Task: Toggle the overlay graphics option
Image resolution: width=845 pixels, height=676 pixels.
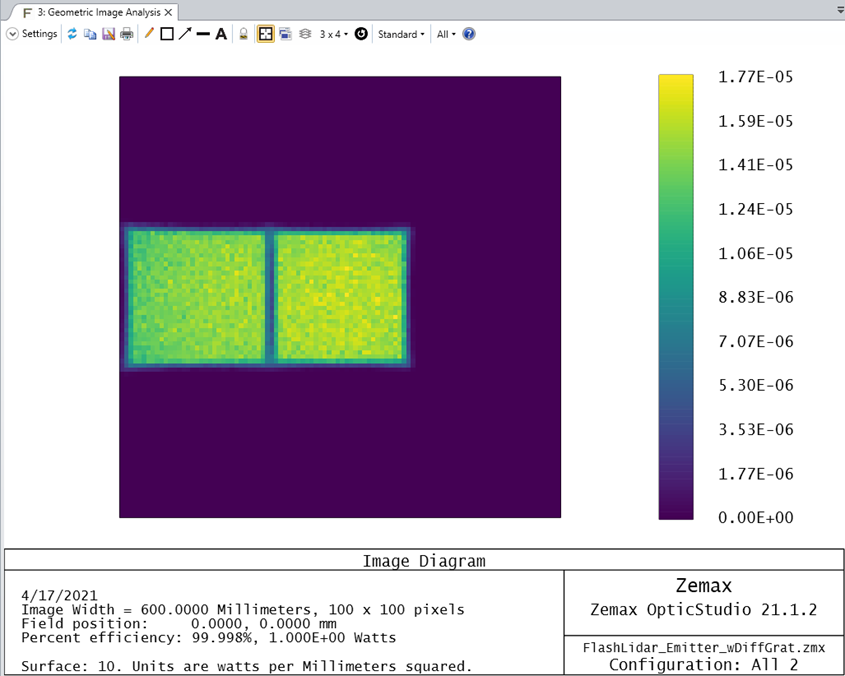Action: [283, 33]
